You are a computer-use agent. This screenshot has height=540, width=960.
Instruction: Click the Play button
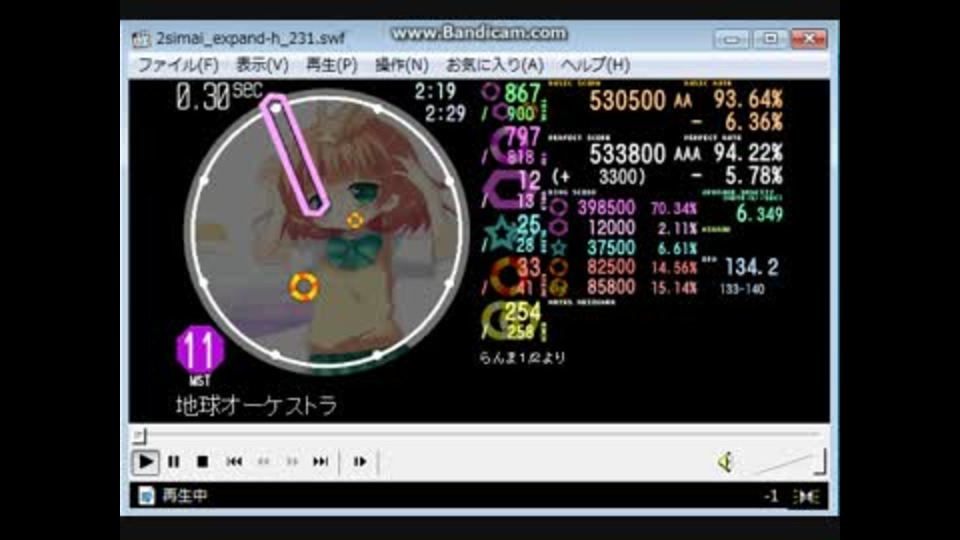(146, 462)
